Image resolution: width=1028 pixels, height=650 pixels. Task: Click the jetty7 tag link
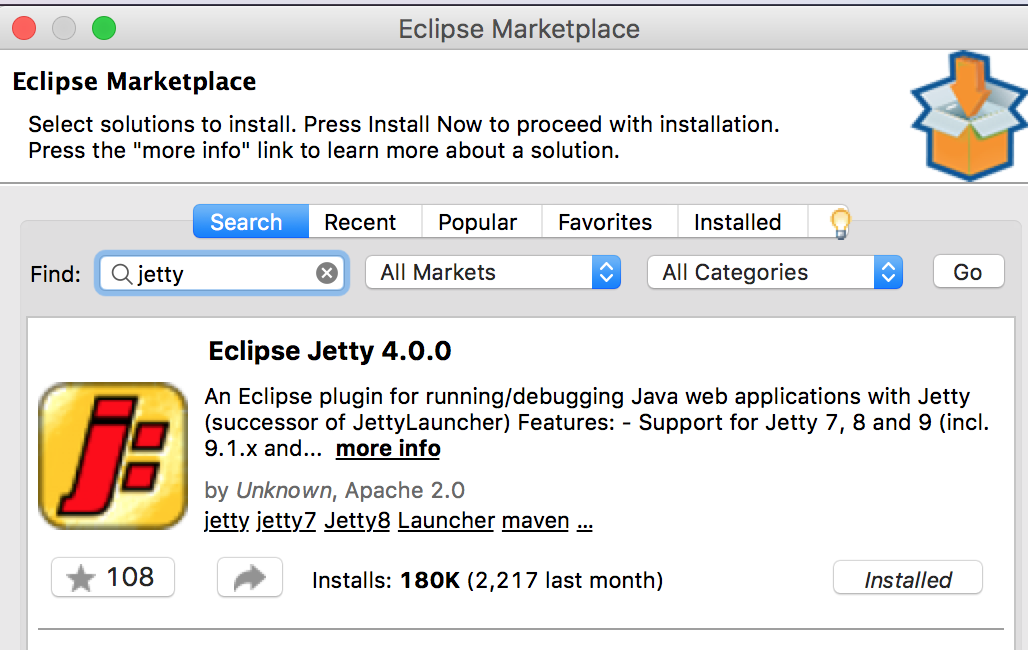click(x=286, y=521)
